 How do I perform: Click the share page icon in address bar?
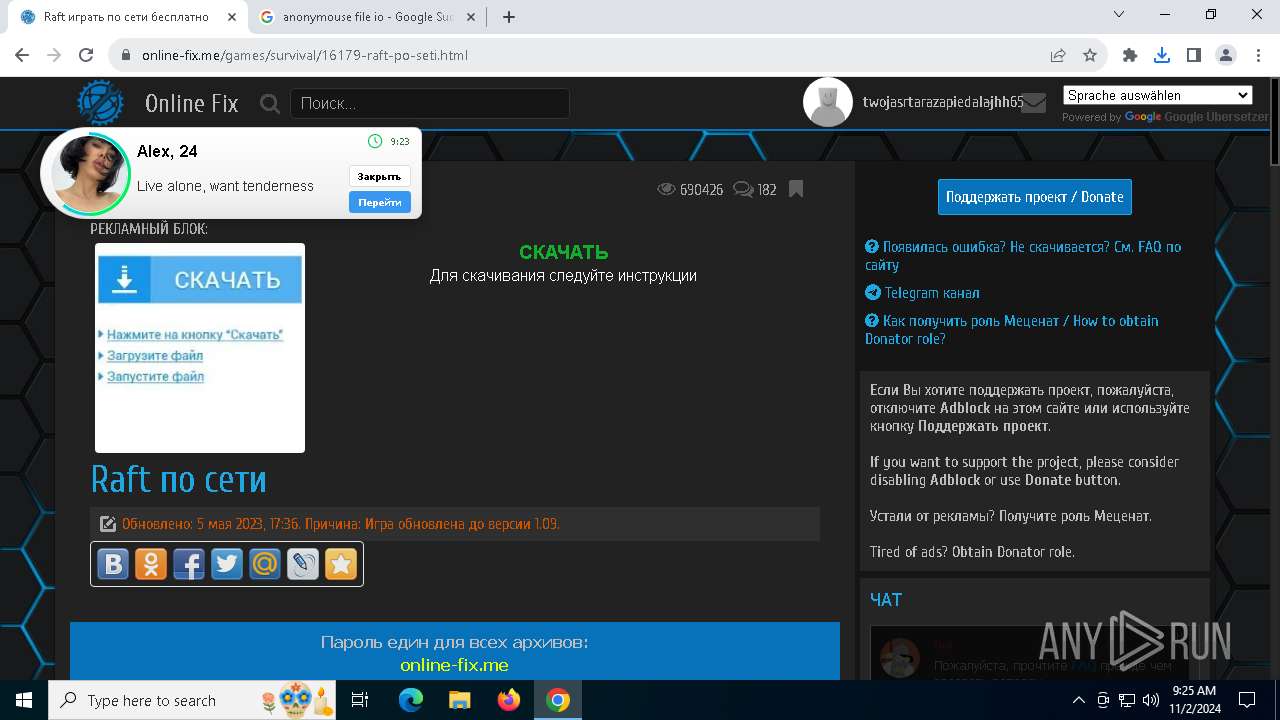1058,55
